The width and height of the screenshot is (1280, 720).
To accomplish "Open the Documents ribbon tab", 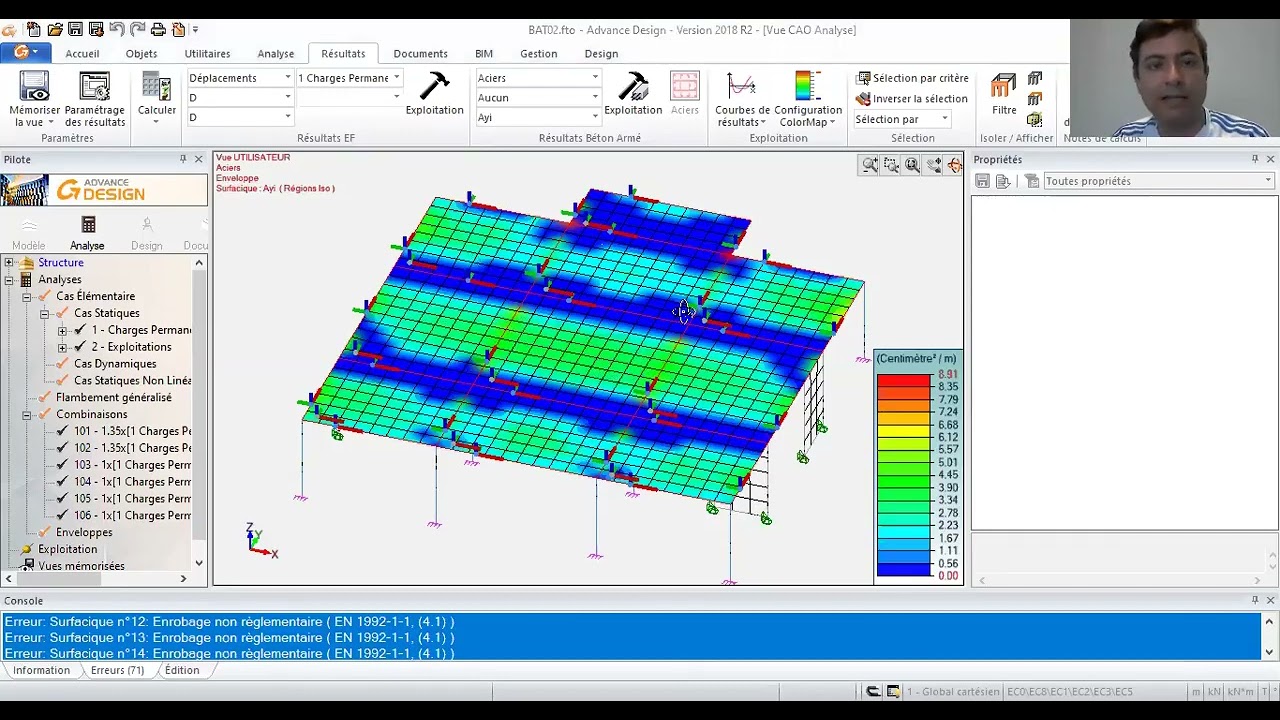I will pos(420,54).
